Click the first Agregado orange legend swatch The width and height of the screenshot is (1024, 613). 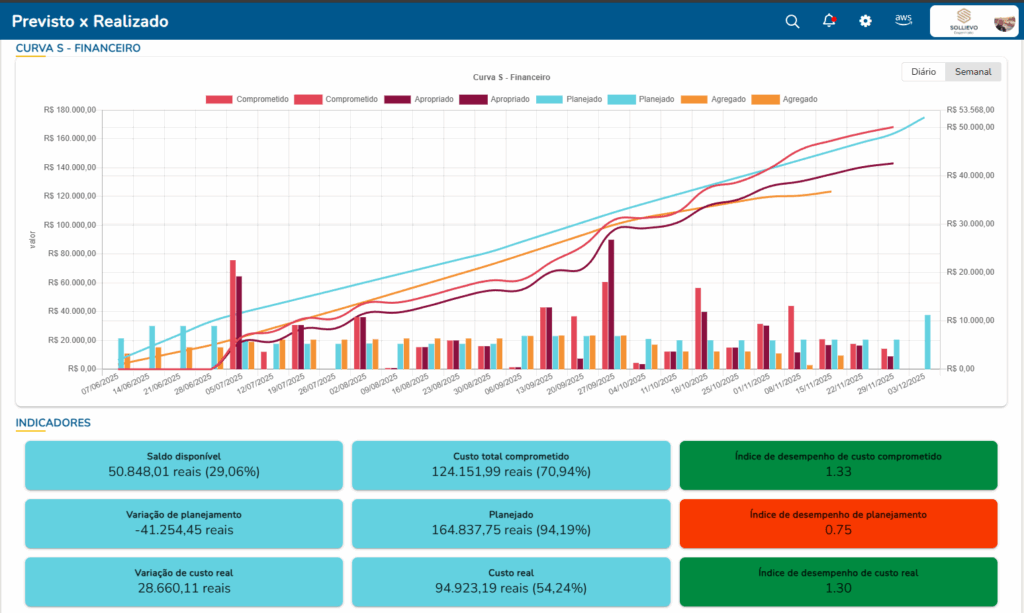700,99
